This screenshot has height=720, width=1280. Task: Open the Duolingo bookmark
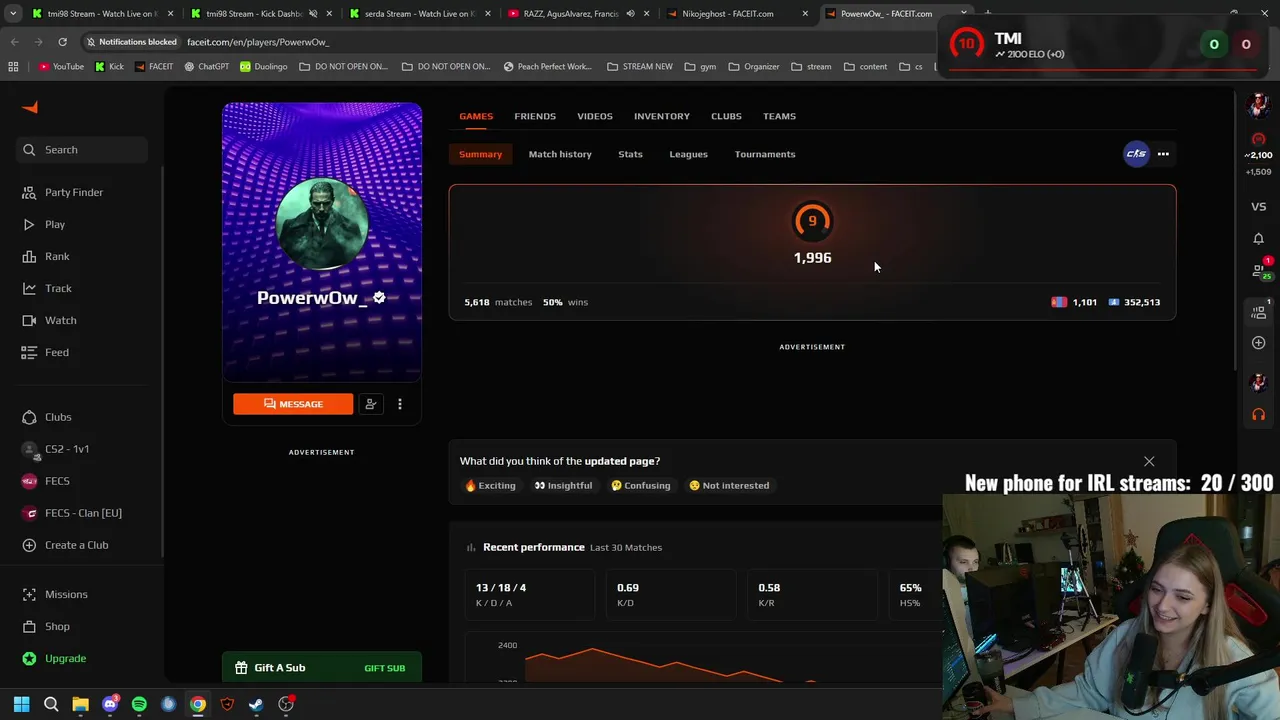[x=263, y=67]
